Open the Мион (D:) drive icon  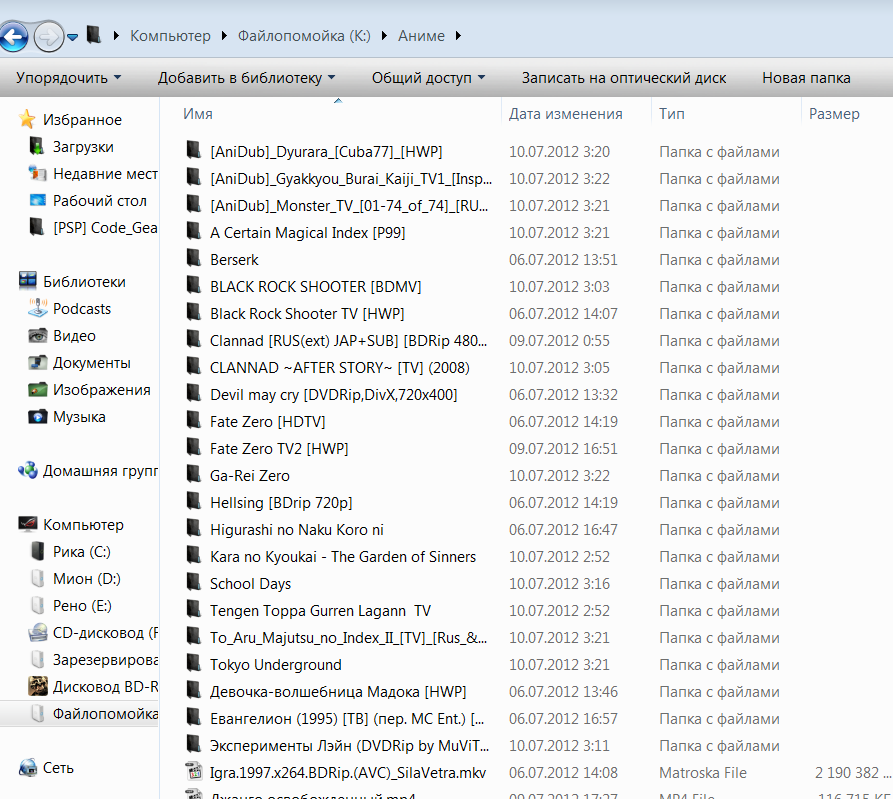[x=37, y=578]
